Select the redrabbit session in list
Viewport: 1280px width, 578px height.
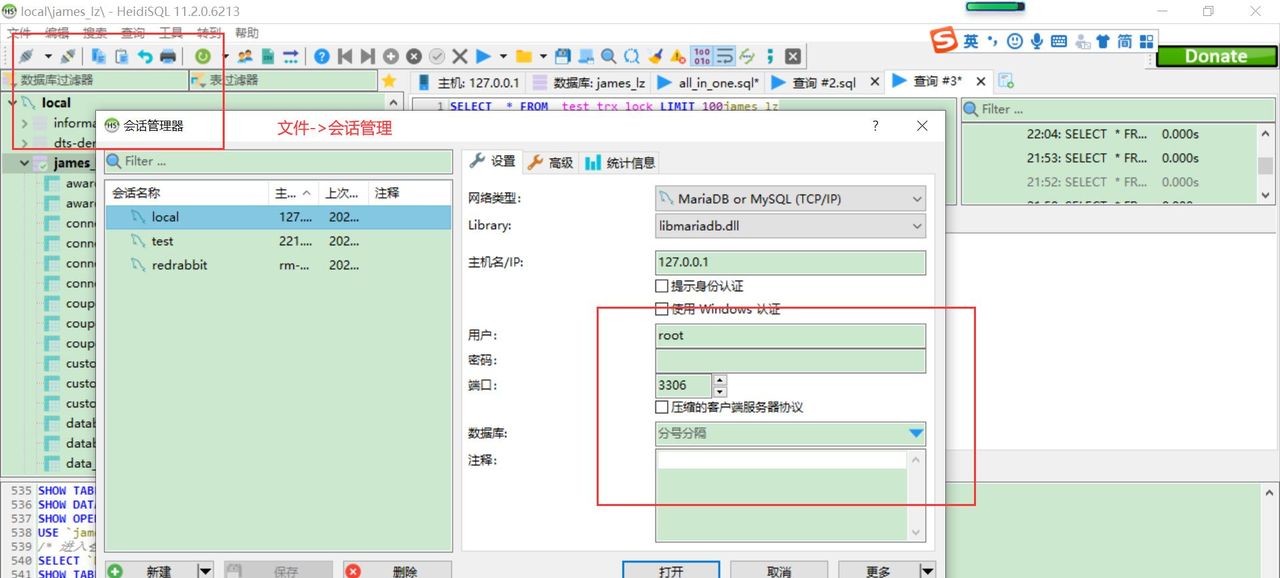click(179, 265)
